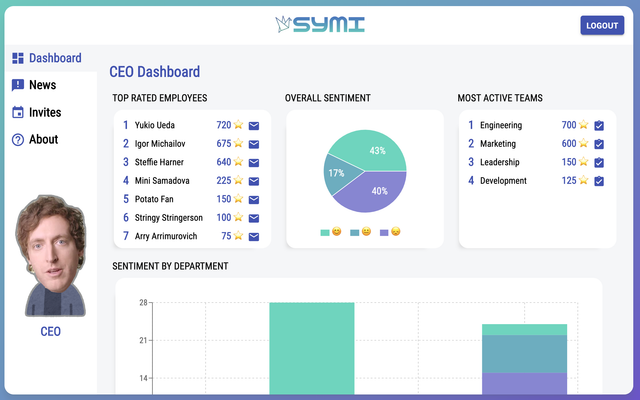Click the star next to Steffie Harner's 640
This screenshot has height=400, width=640.
click(238, 162)
